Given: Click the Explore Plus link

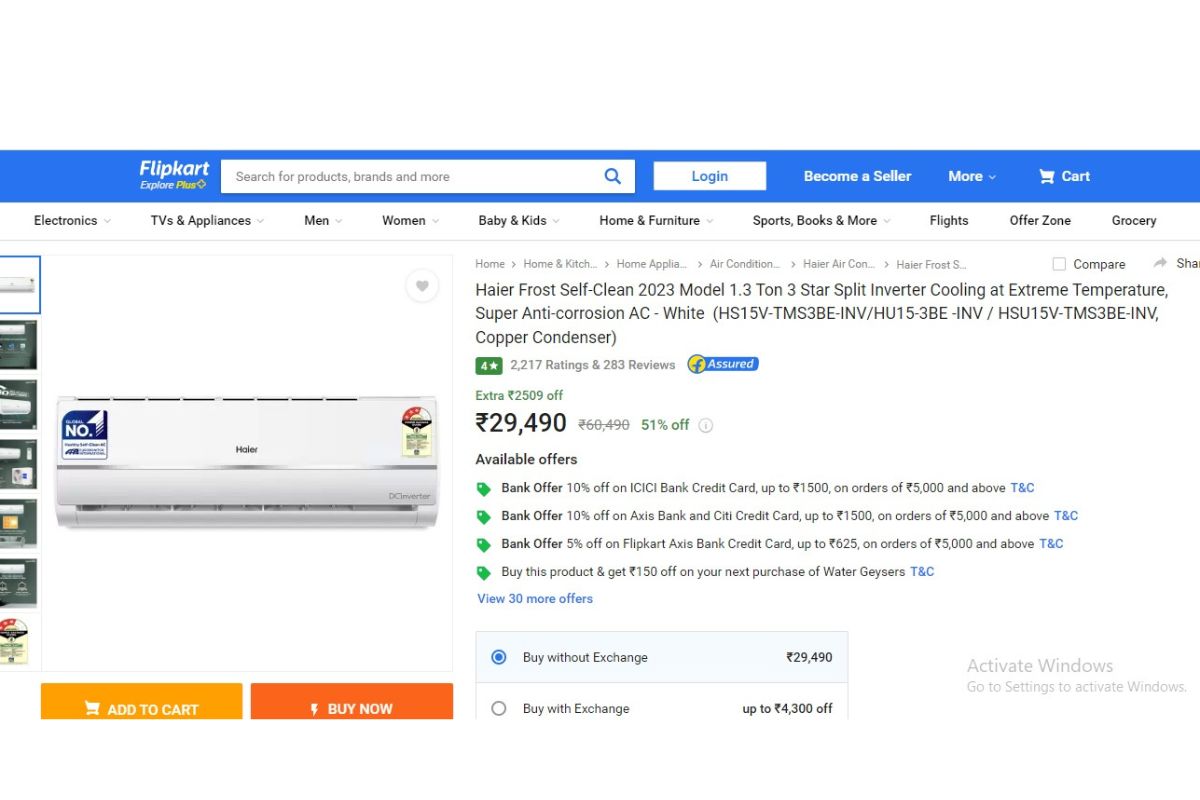Looking at the screenshot, I should click(173, 185).
